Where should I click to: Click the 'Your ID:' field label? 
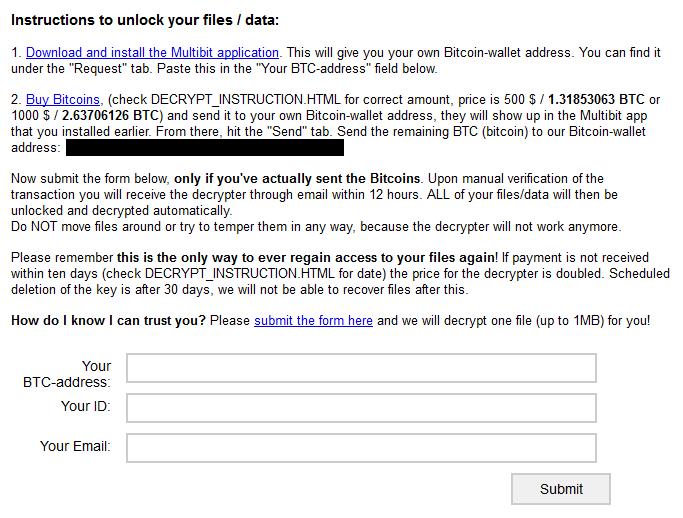[x=85, y=406]
